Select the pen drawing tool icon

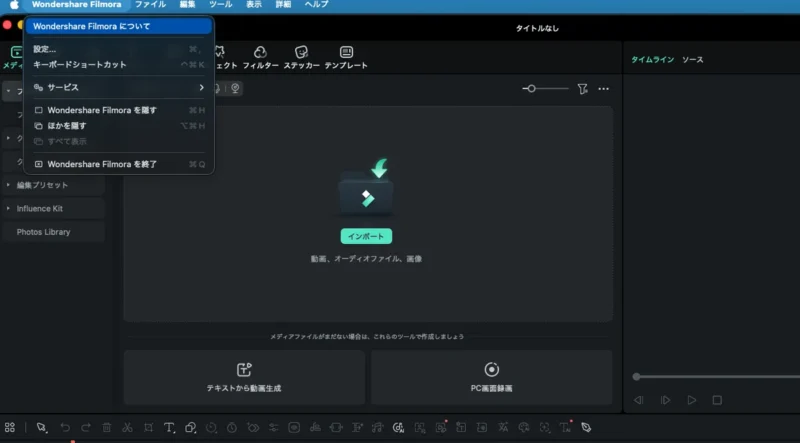point(586,428)
